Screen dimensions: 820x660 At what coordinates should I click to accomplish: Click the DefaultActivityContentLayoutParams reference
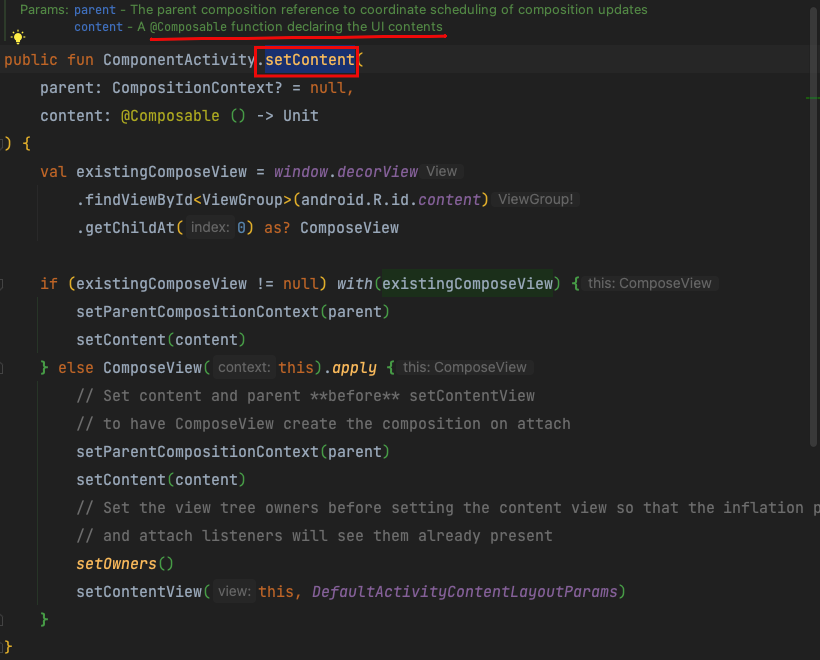point(464,591)
